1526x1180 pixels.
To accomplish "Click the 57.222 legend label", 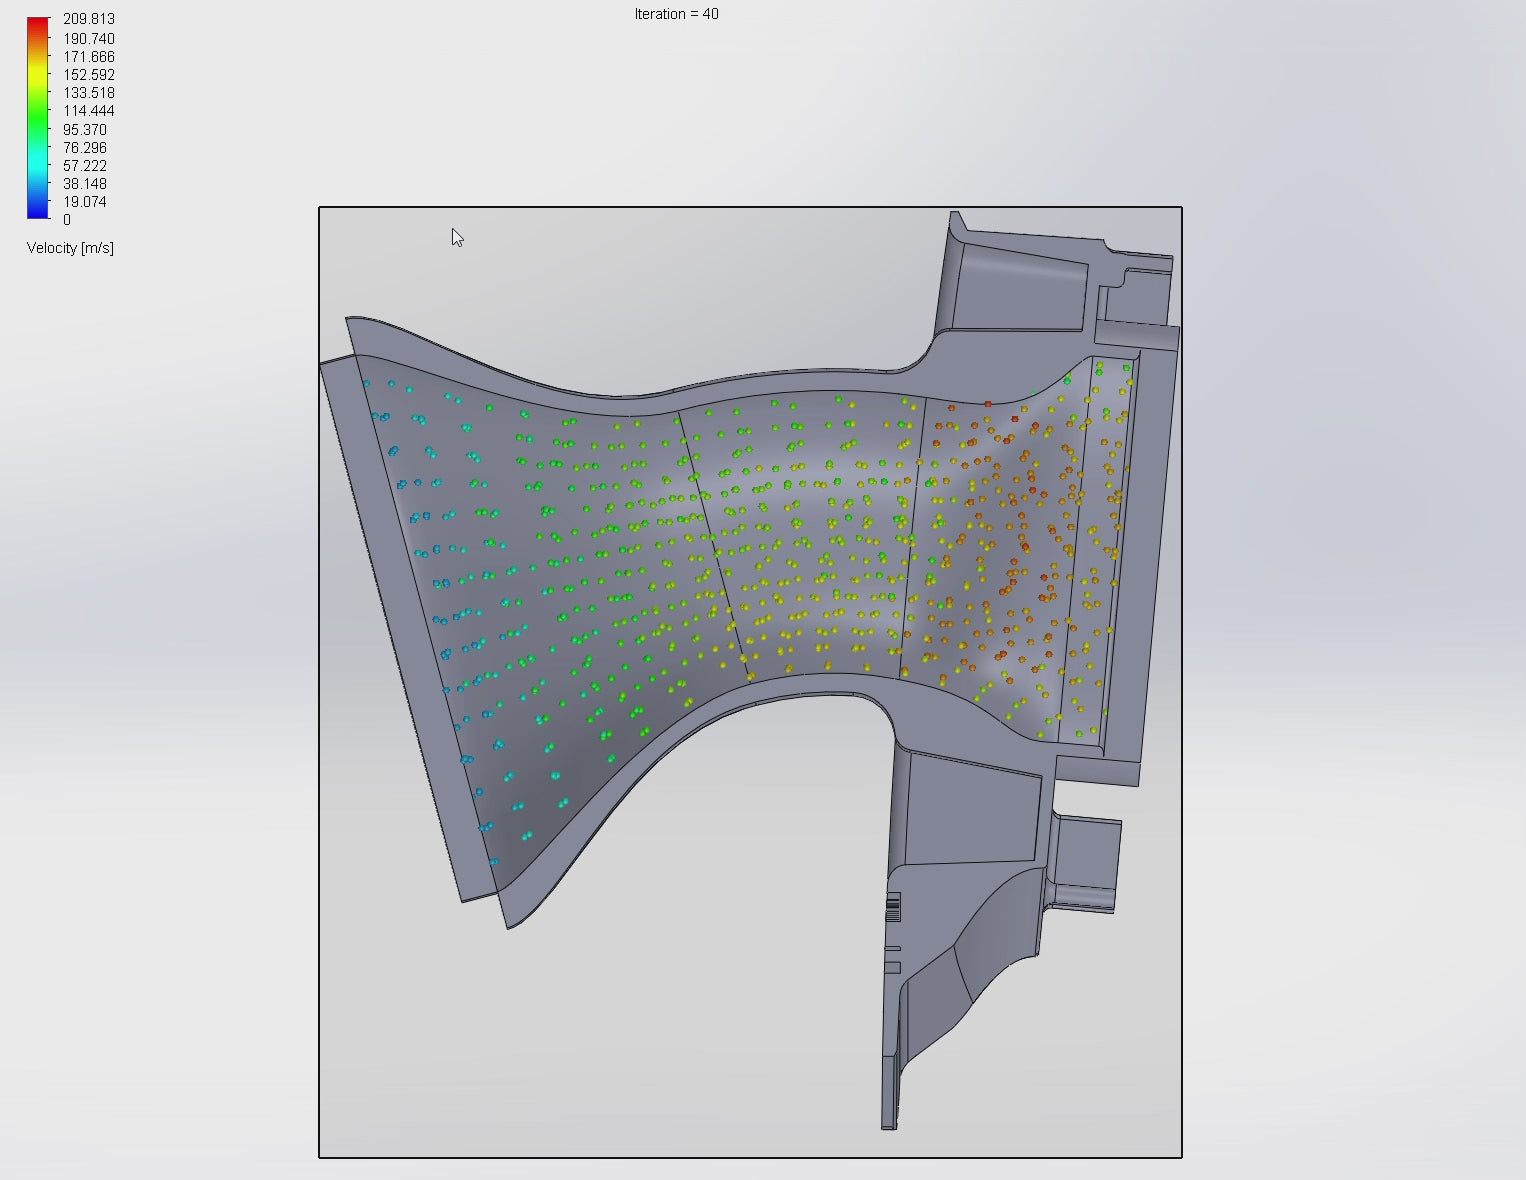I will tap(85, 166).
